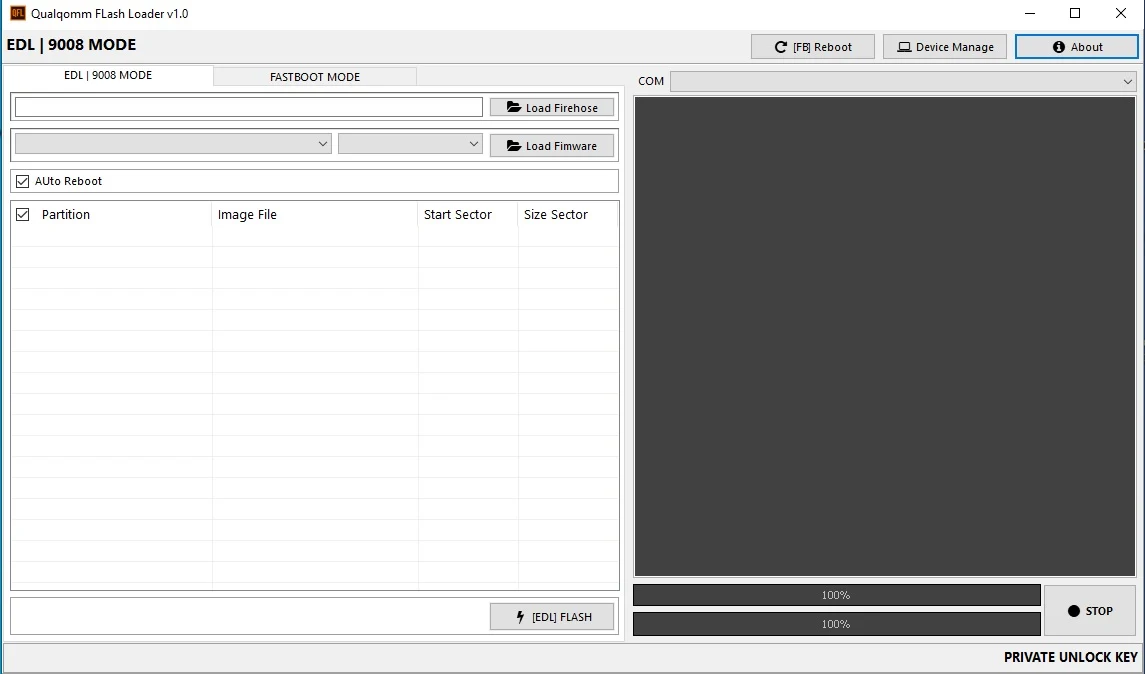Toggle the select-all Partition checkbox

(x=23, y=215)
